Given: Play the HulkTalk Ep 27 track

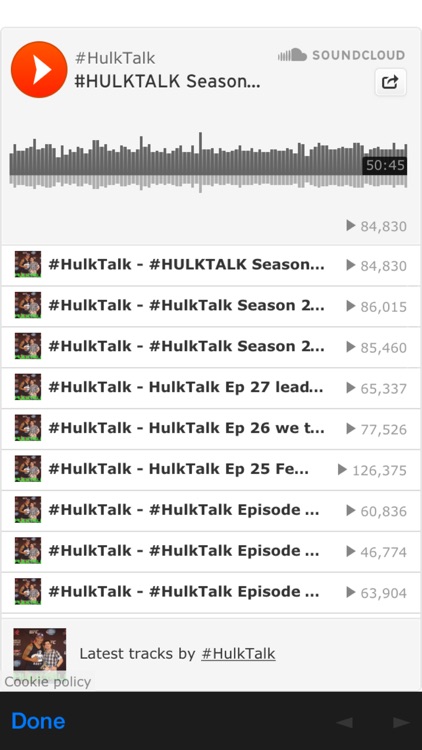Looking at the screenshot, I should (211, 388).
